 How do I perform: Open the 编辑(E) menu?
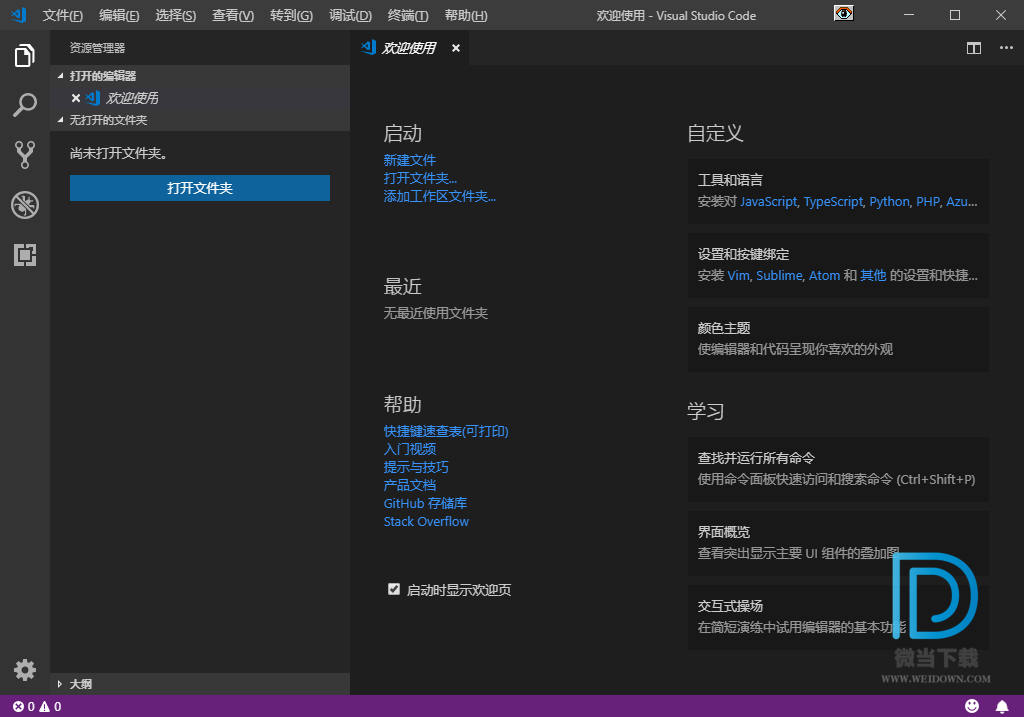[119, 16]
